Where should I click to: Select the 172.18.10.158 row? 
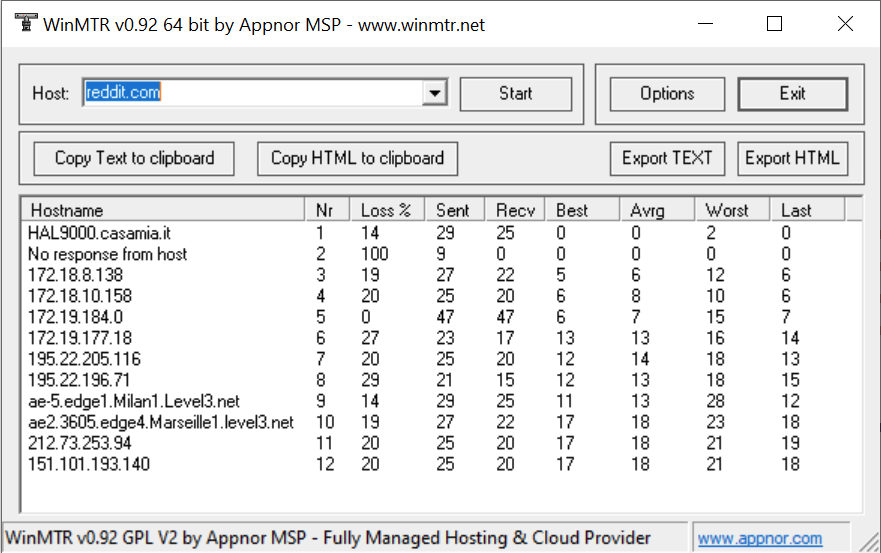click(x=441, y=296)
